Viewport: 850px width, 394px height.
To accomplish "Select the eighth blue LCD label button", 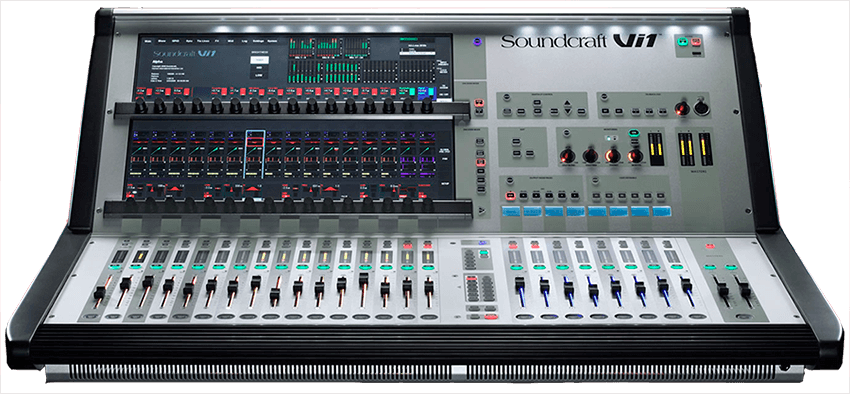I will (661, 211).
